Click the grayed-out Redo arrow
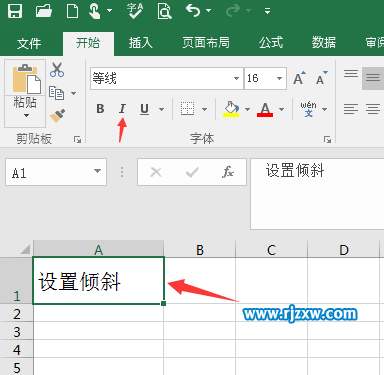 (234, 11)
